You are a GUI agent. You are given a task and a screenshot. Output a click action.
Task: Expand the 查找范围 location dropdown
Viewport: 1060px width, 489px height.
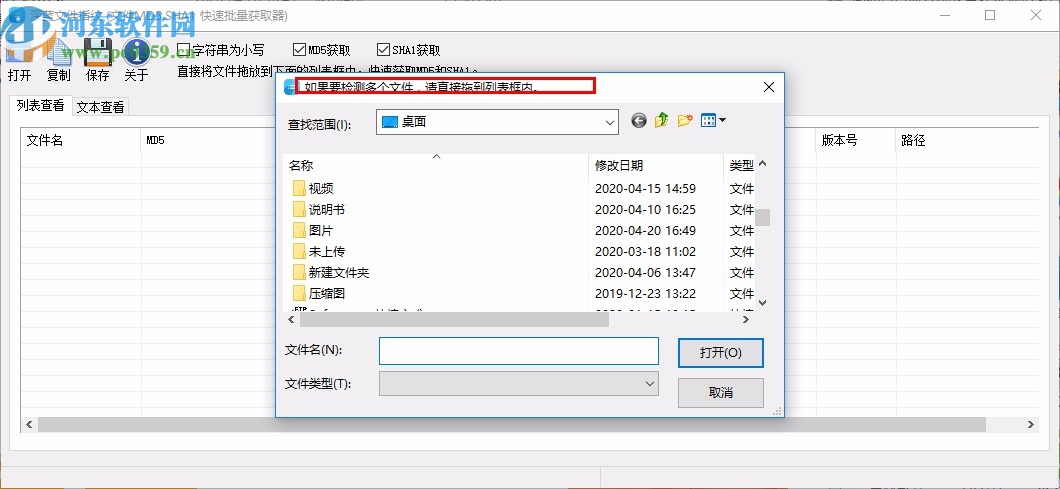click(610, 122)
